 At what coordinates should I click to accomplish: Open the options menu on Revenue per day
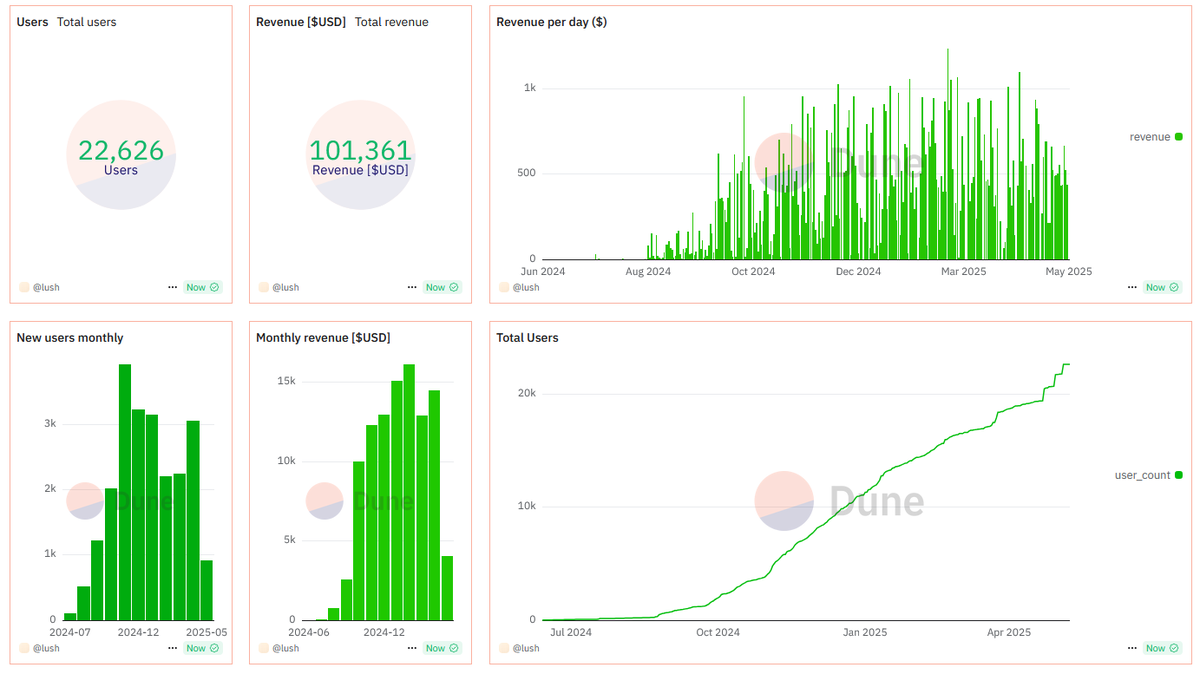coord(1133,287)
